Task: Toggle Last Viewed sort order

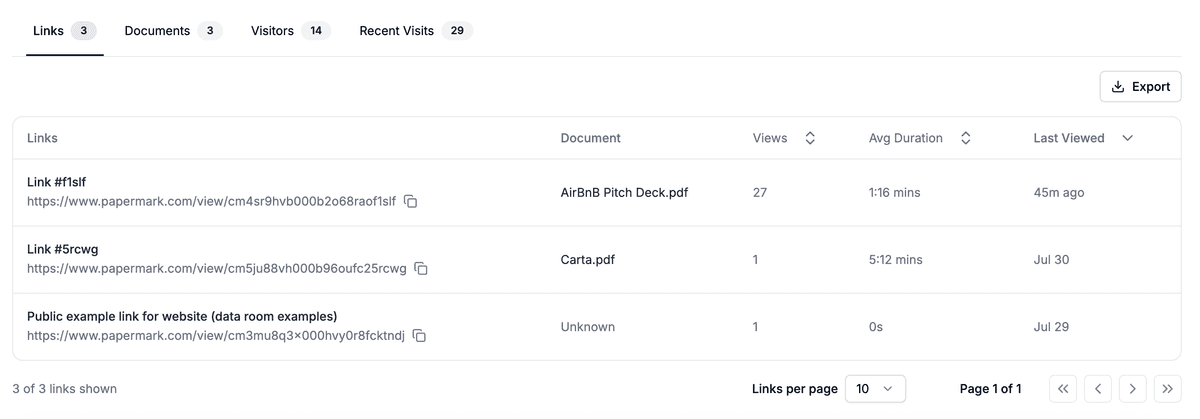Action: tap(1127, 139)
